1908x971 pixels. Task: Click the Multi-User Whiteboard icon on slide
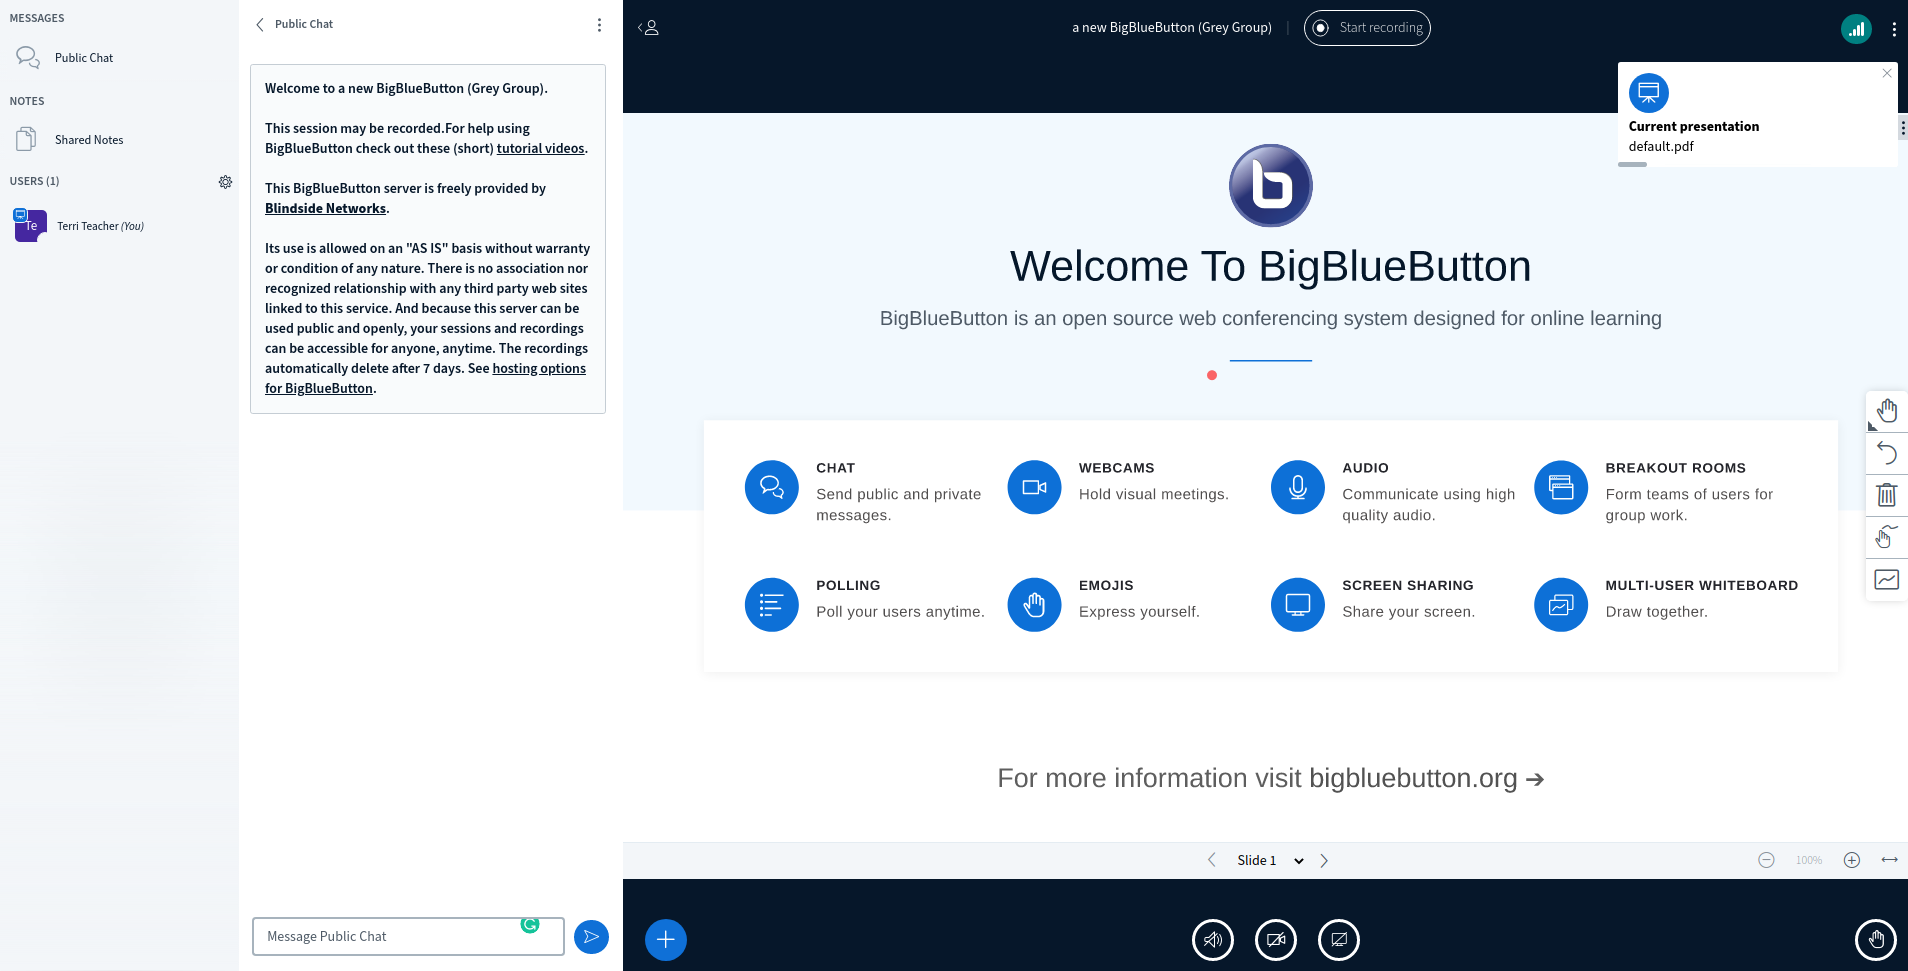pos(1561,605)
